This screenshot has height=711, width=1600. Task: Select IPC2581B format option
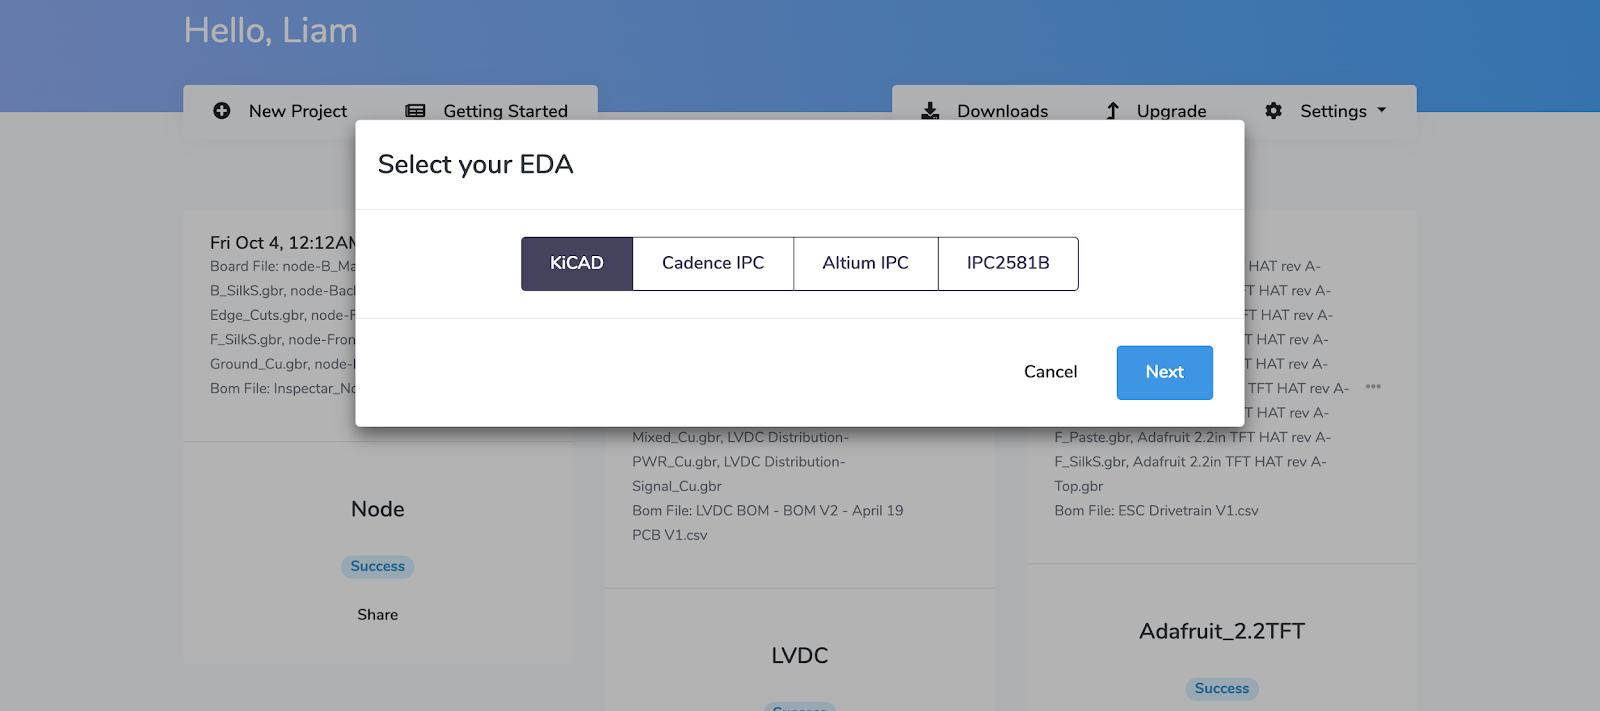pos(1008,264)
